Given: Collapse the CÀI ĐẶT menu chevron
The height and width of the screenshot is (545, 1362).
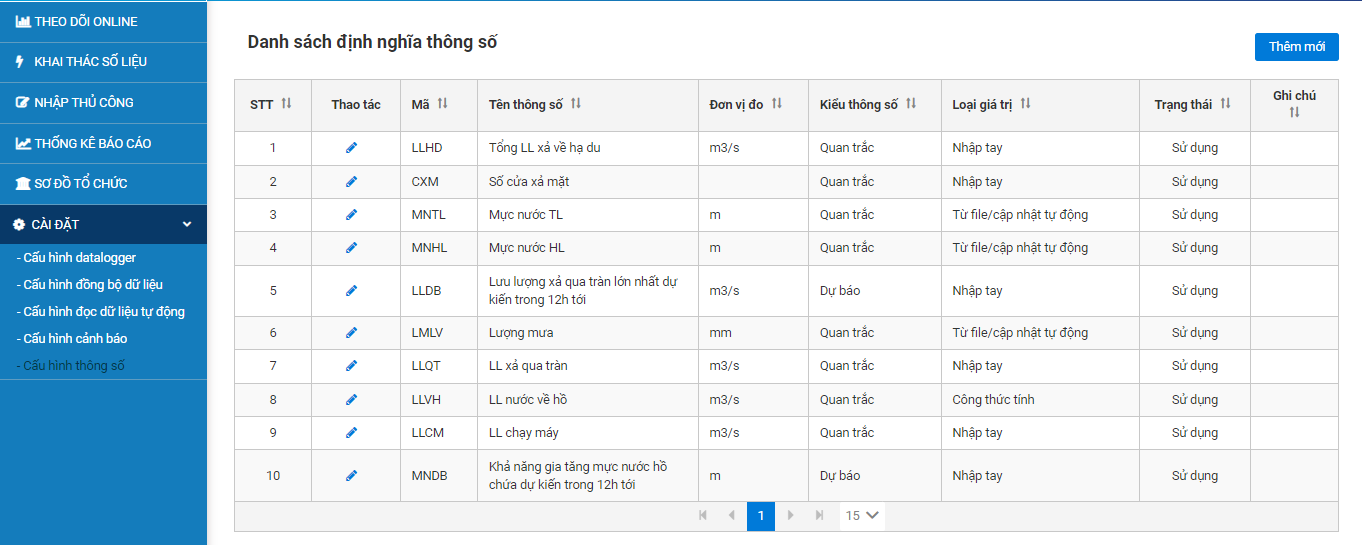Looking at the screenshot, I should [x=187, y=225].
